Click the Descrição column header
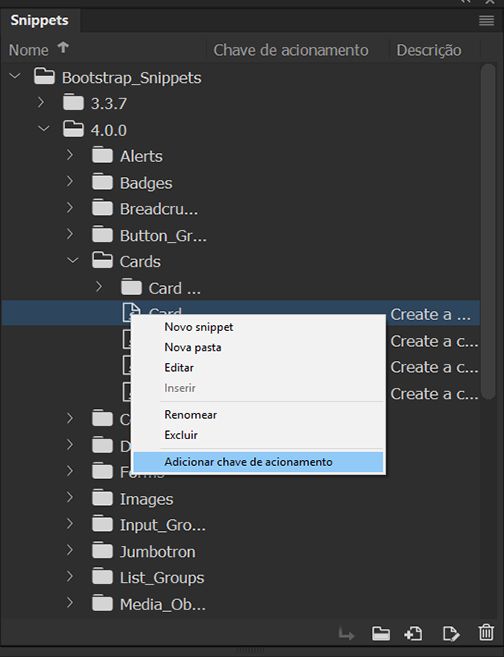Viewport: 504px width, 657px height. pyautogui.click(x=429, y=50)
